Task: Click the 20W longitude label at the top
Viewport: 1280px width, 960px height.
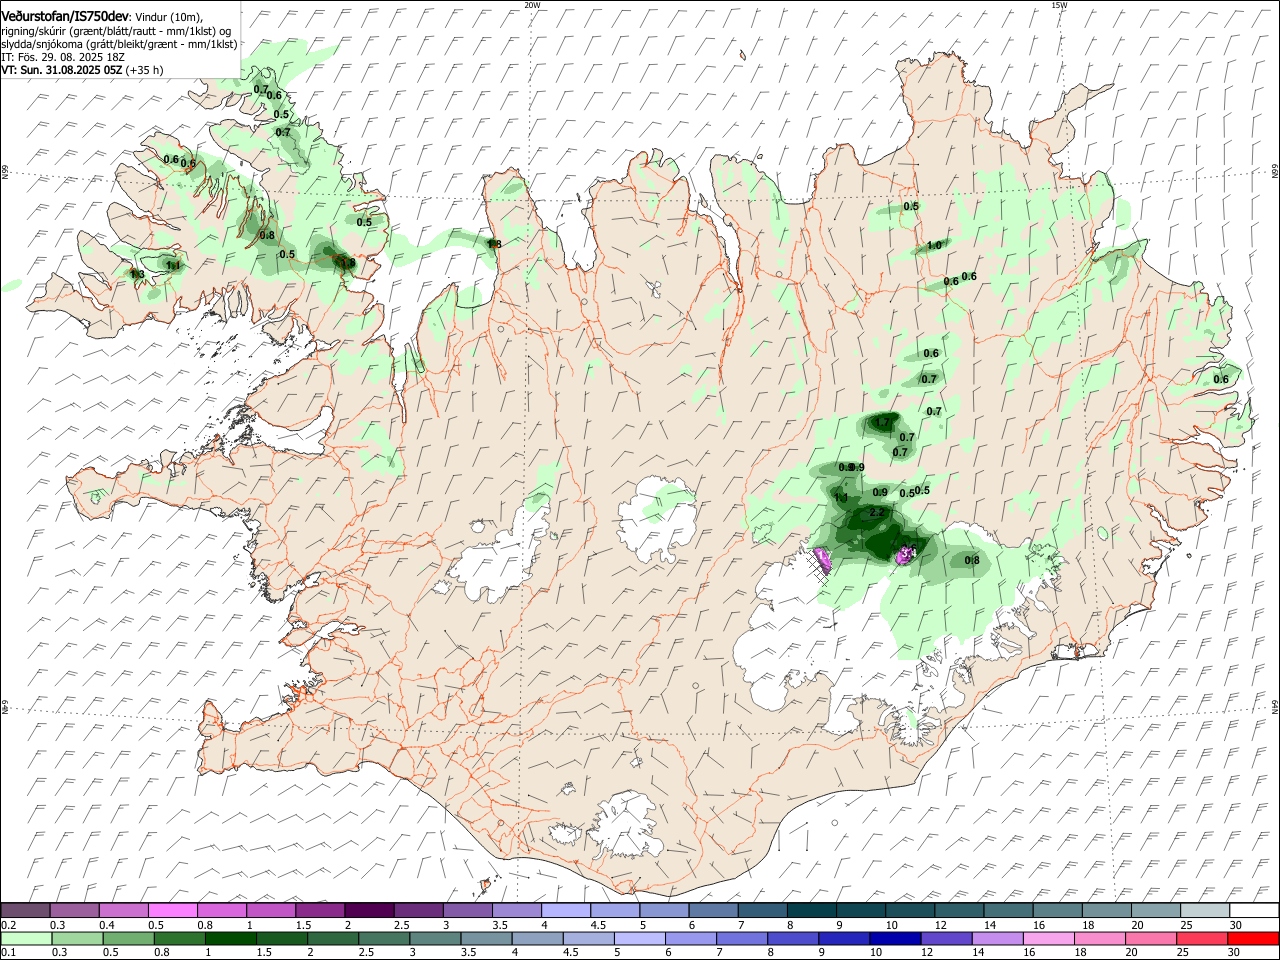Action: click(532, 5)
